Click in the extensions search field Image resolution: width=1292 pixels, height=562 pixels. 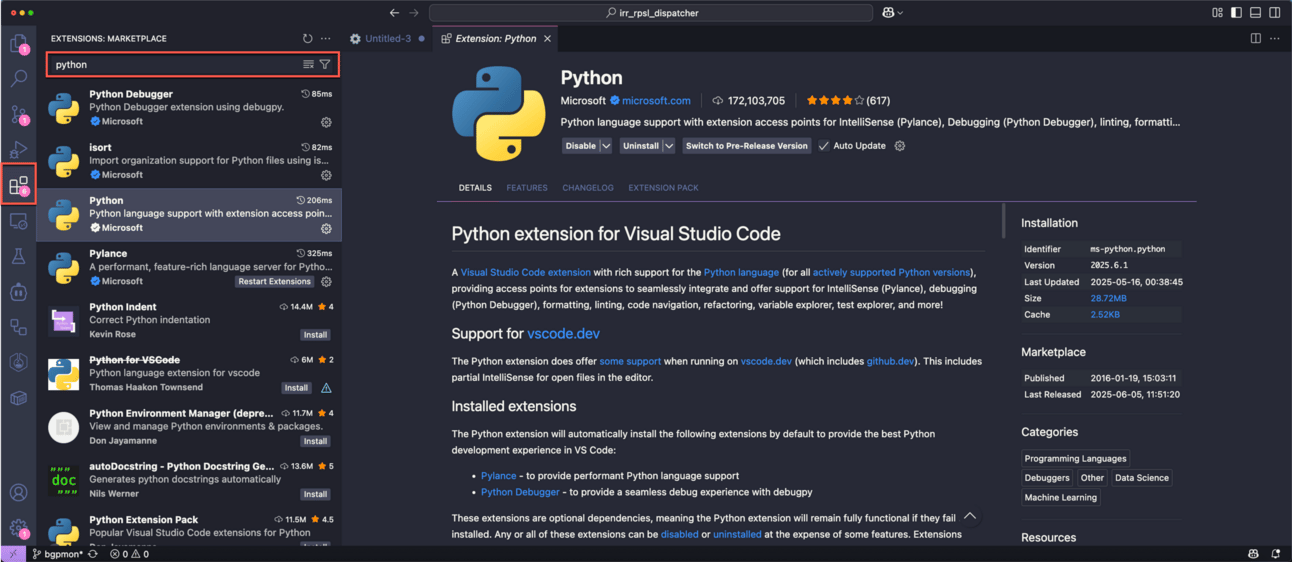[170, 65]
